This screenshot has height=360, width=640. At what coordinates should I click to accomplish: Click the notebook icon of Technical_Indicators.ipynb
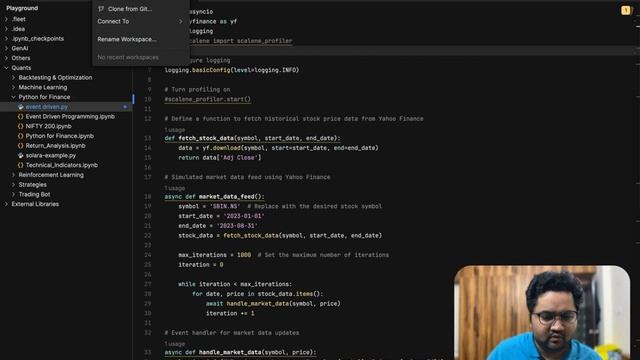[20, 165]
